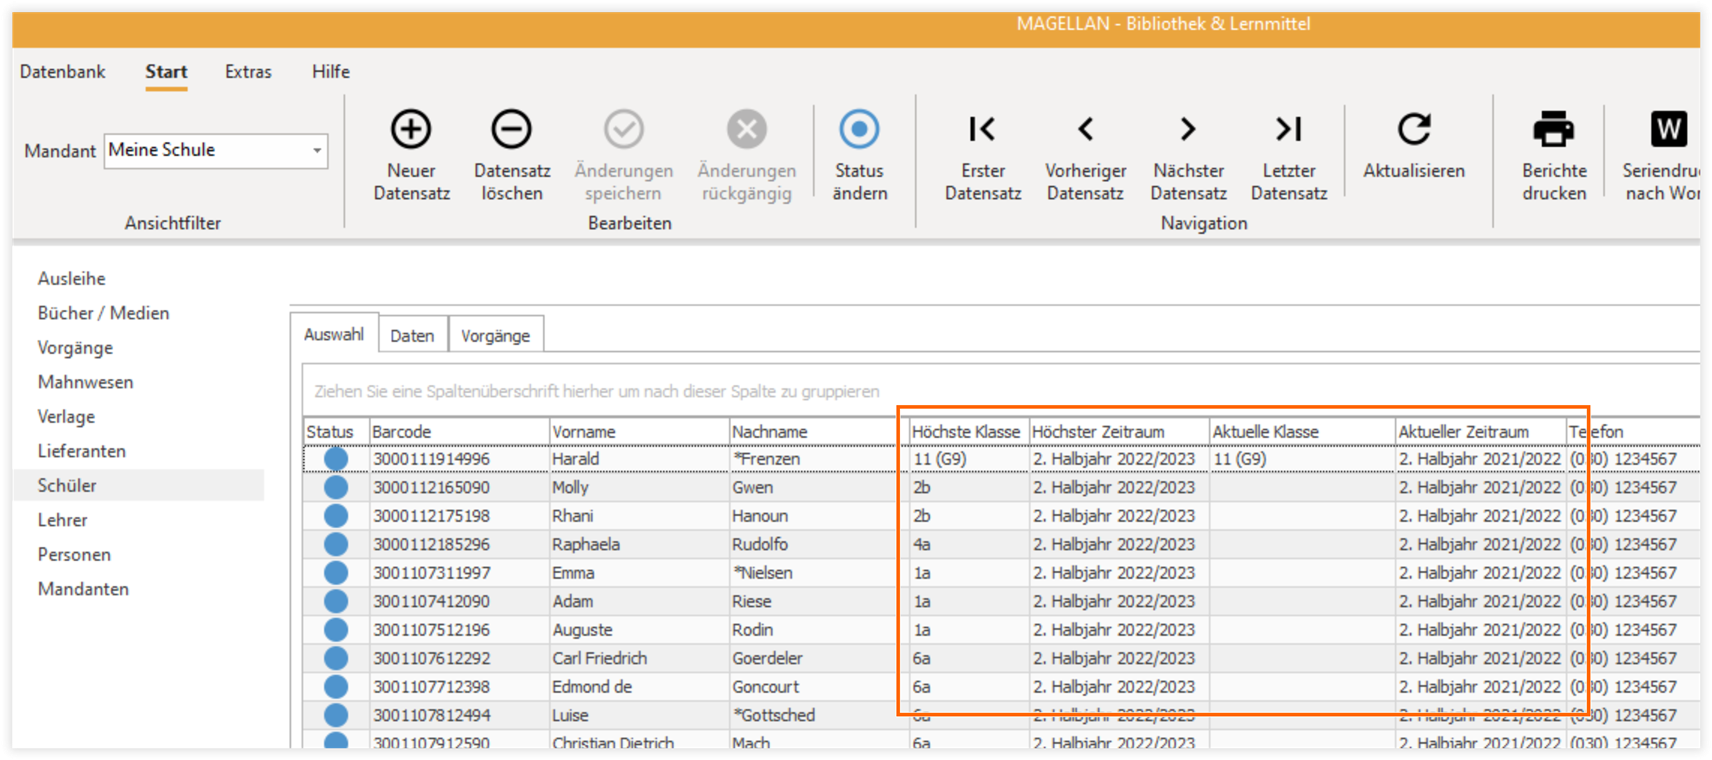
Task: Click the Datensatz löschen minus icon
Action: pos(511,129)
